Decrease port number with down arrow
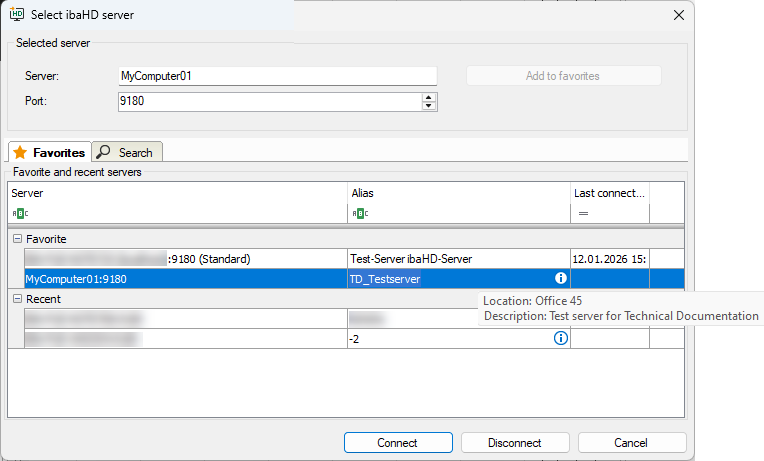This screenshot has width=764, height=461. pyautogui.click(x=429, y=106)
